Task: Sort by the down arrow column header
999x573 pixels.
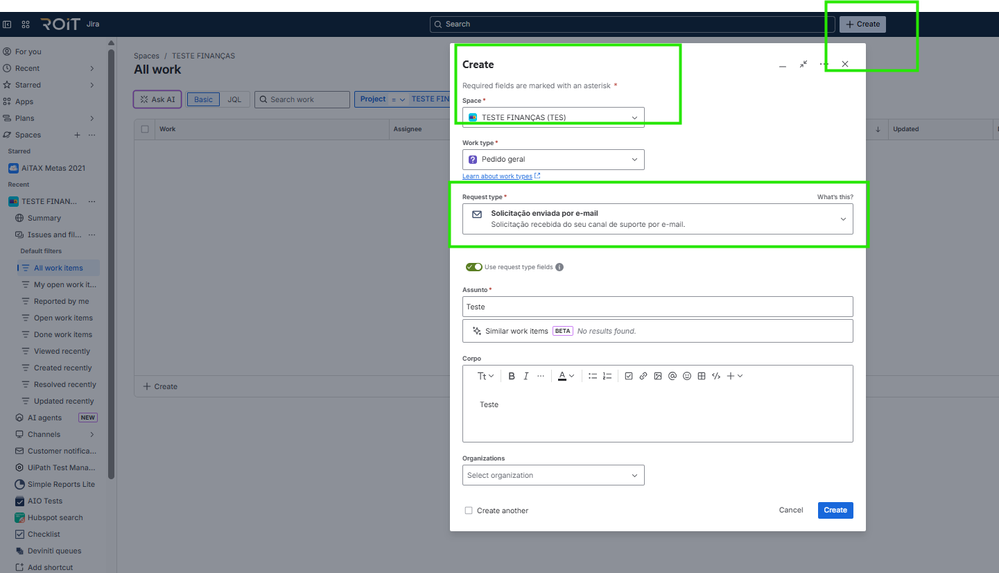Action: click(x=878, y=129)
